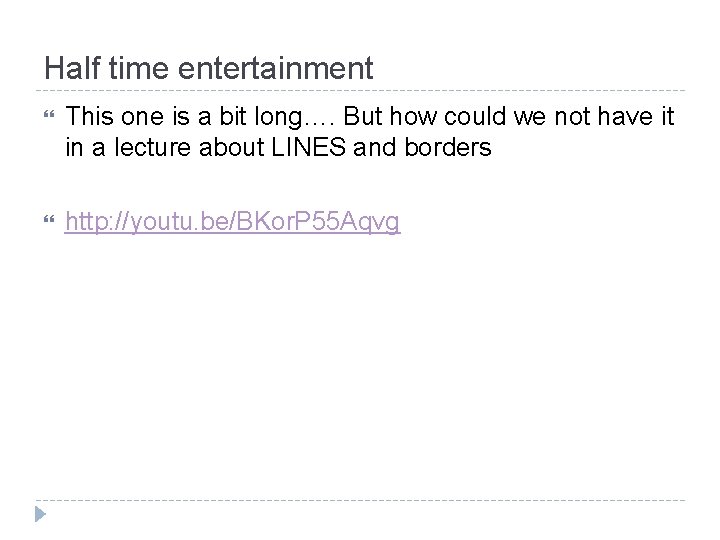Open the youtu.be/BKorP55Aqvg hyperlink
The width and height of the screenshot is (720, 540).
coord(232,221)
